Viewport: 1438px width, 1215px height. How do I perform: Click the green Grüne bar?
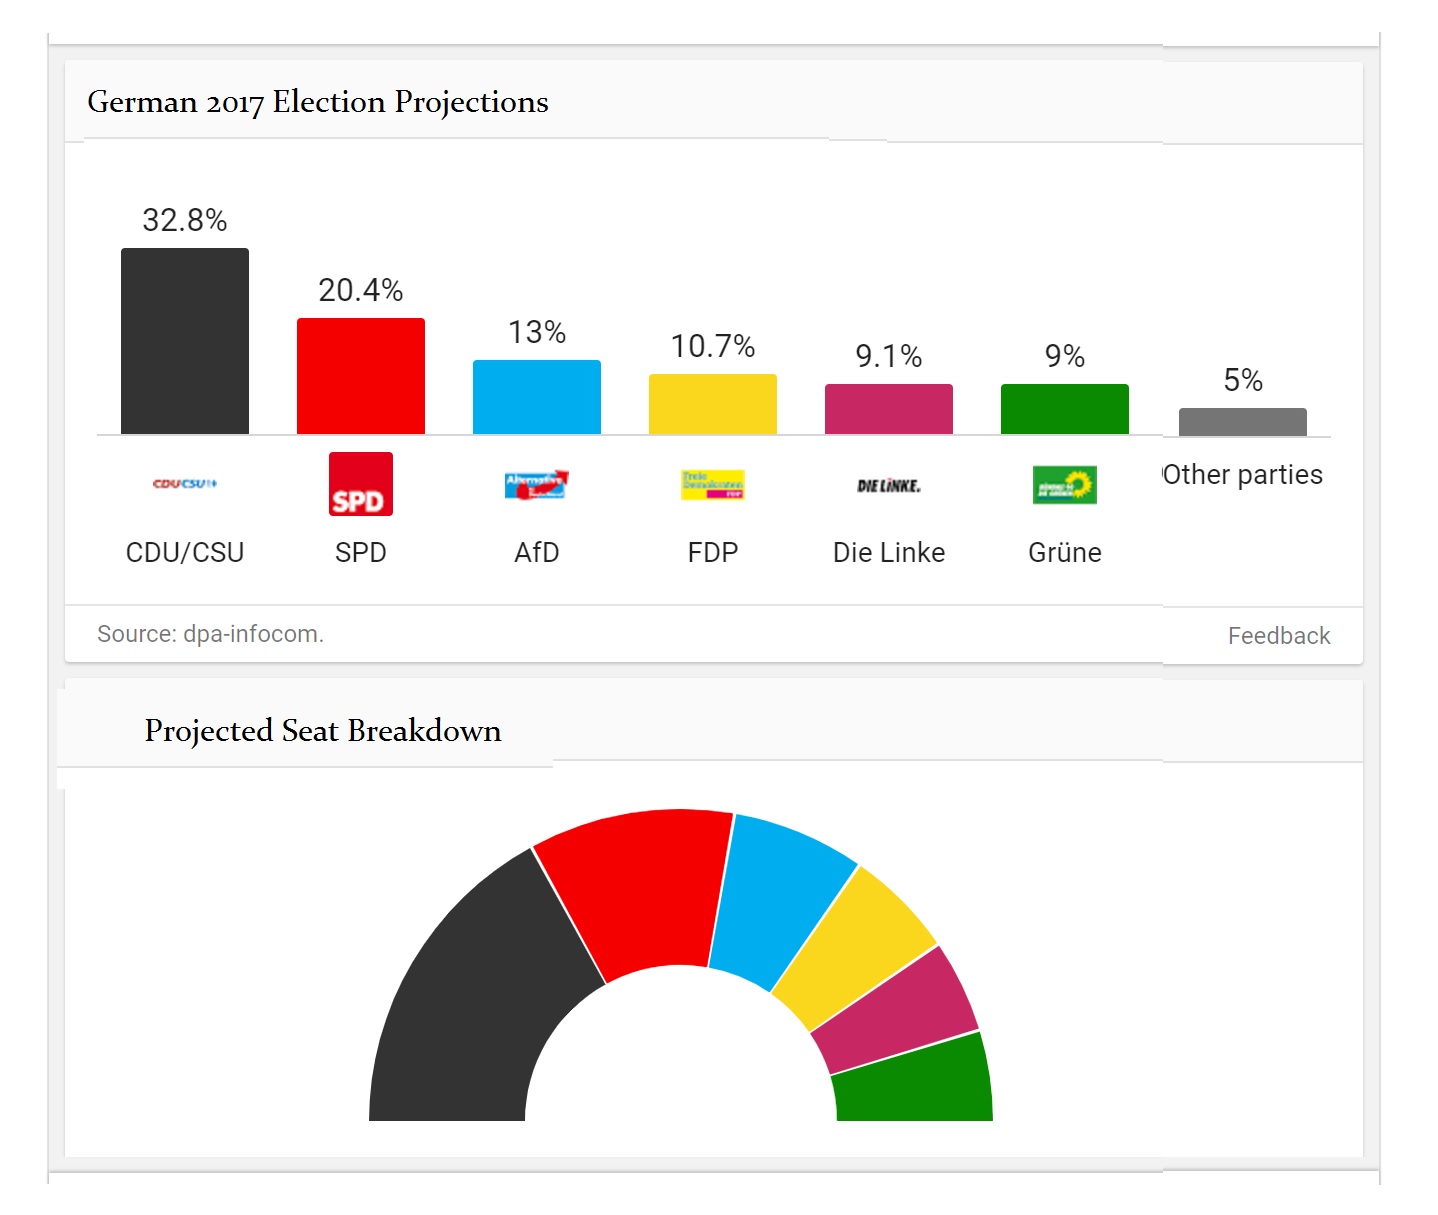1065,409
